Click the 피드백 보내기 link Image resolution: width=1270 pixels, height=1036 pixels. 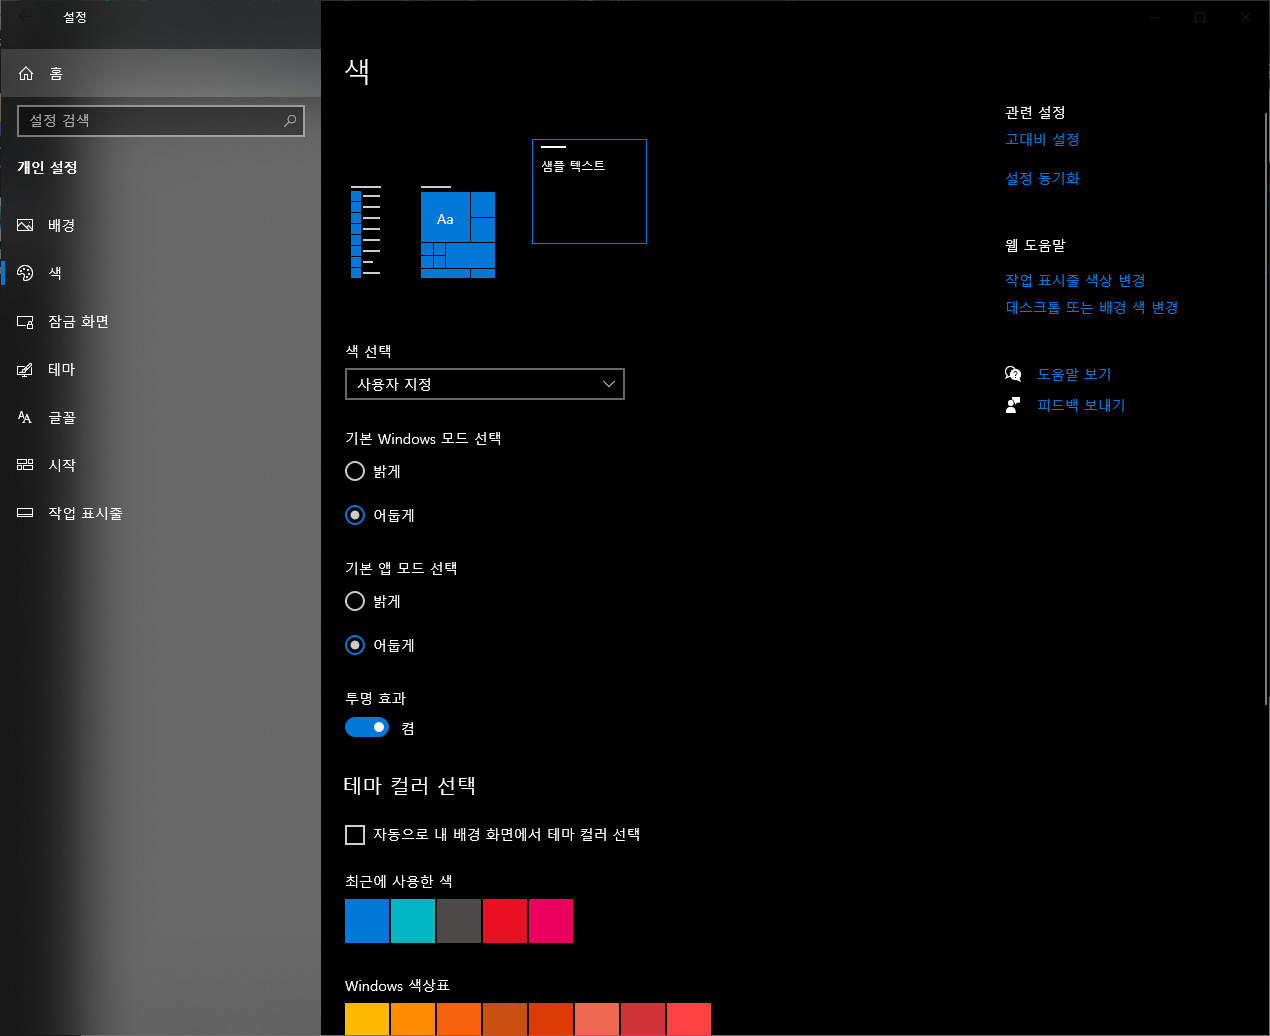point(1081,405)
